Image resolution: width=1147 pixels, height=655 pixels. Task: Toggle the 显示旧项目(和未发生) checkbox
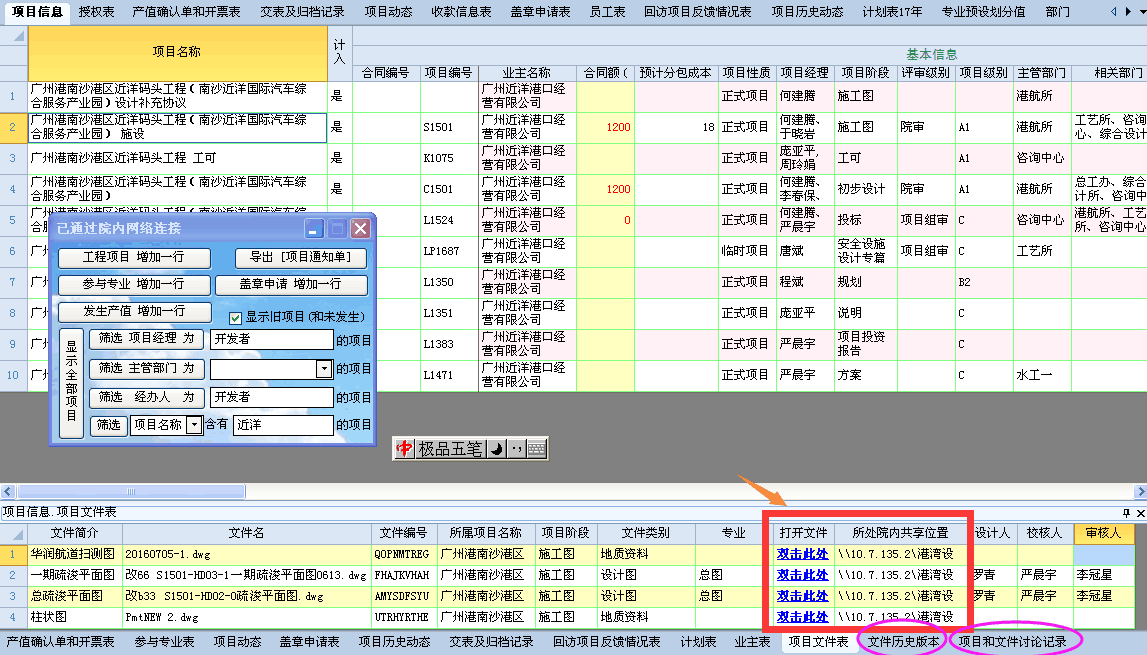pos(236,317)
